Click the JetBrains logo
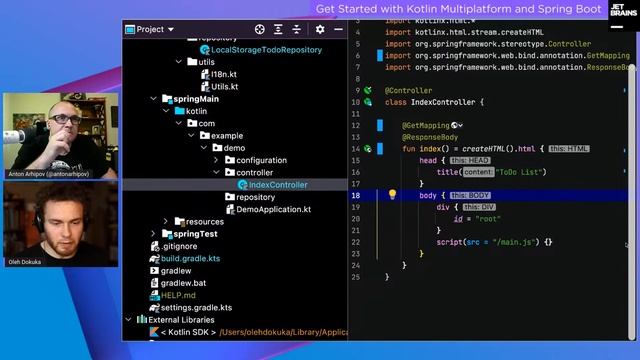The height and width of the screenshot is (360, 640). point(623,16)
